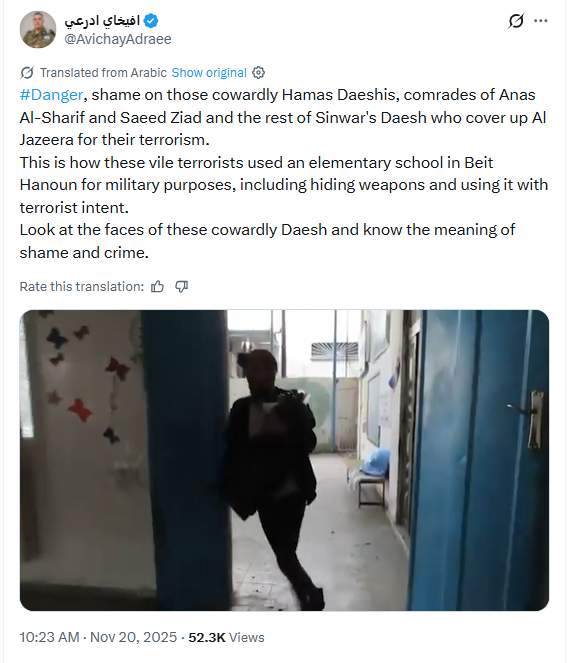Click the "10:23 AM · Nov 20, 2025" timestamp
Screen dimensions: 578x663
pyautogui.click(x=98, y=637)
